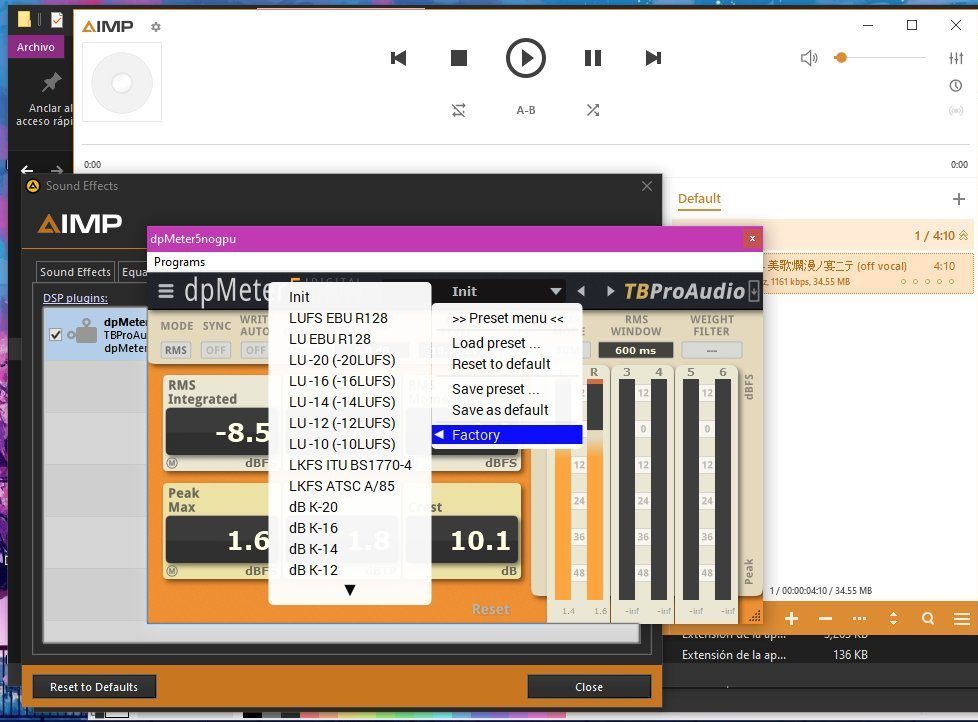Open the scheduler clock icon
The height and width of the screenshot is (722, 978).
956,85
